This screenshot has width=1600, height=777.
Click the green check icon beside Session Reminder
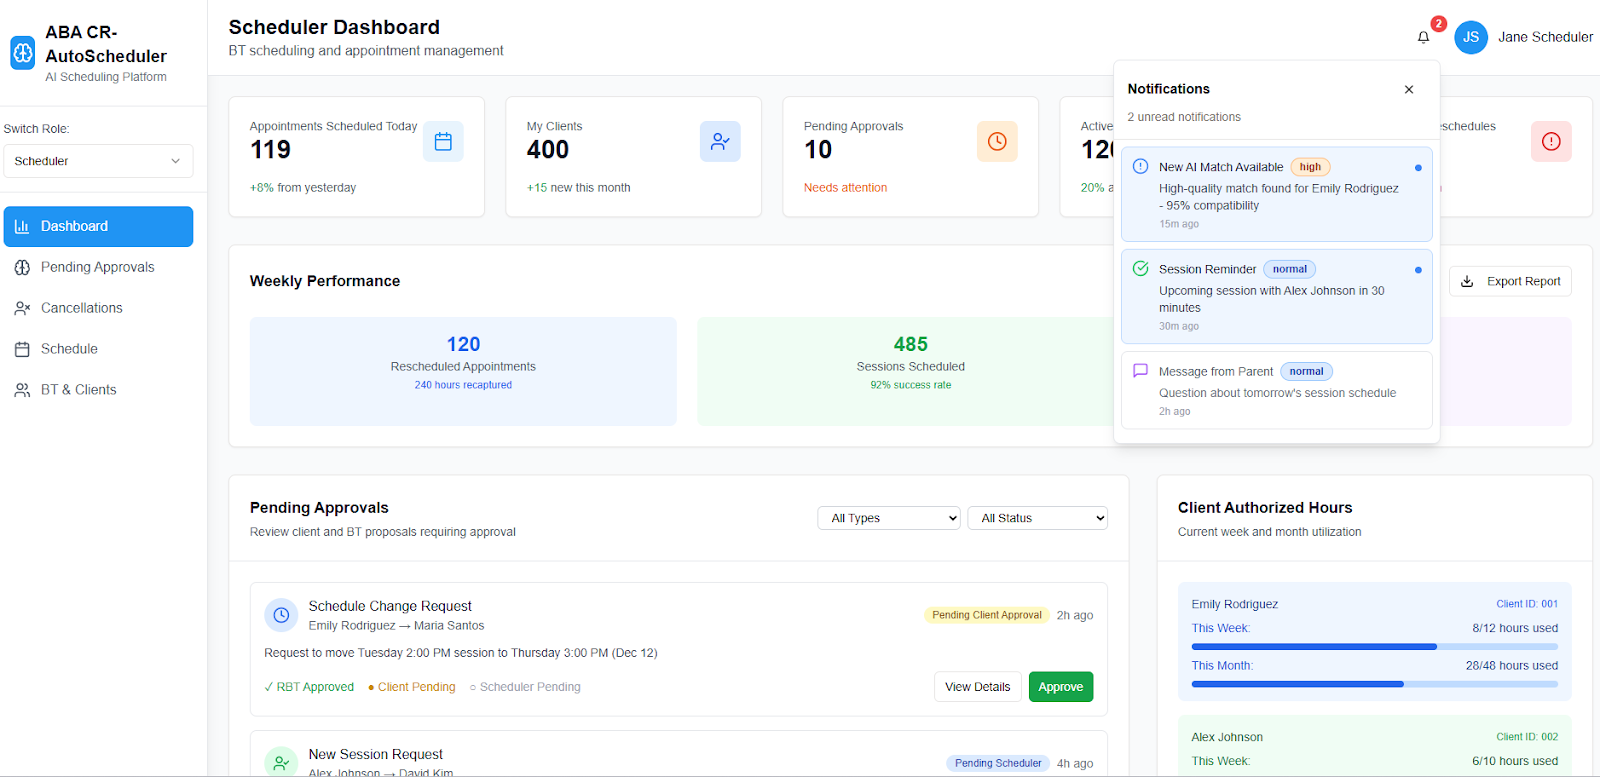[1140, 268]
